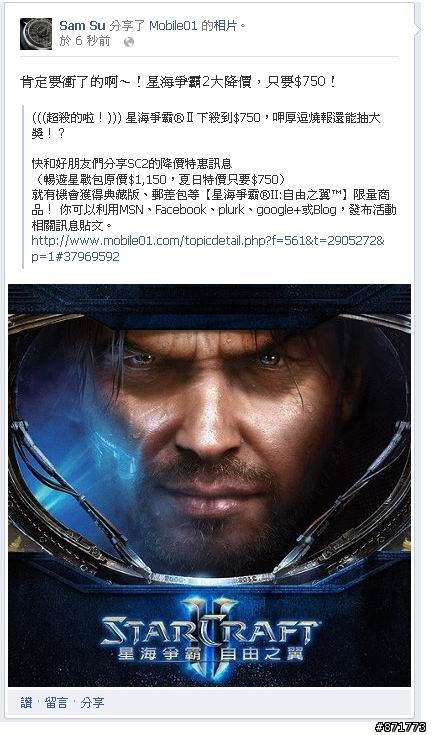
Task: Click the vertical quote bar beside description
Action: [23, 187]
